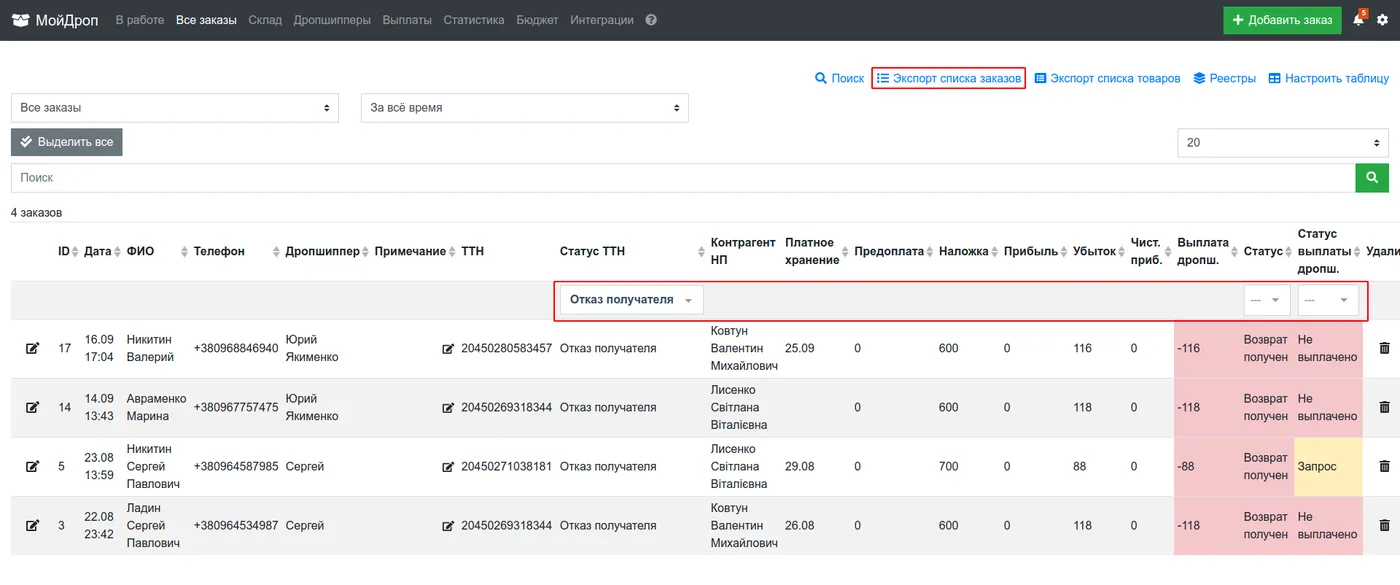
Task: Open notifications bell icon
Action: [x=1358, y=20]
